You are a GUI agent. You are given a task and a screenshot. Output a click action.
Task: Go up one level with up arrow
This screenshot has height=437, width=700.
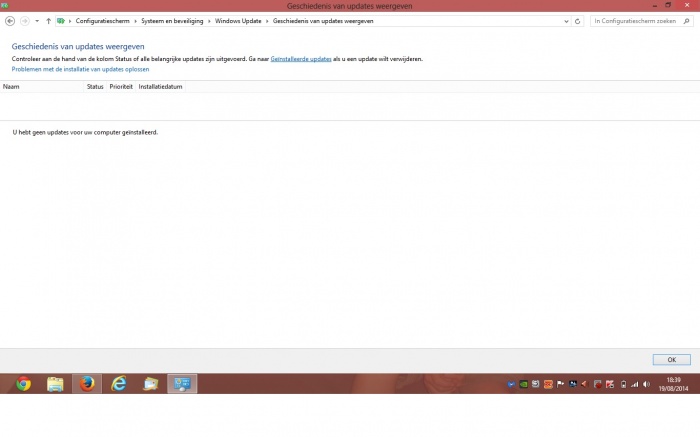pos(48,21)
